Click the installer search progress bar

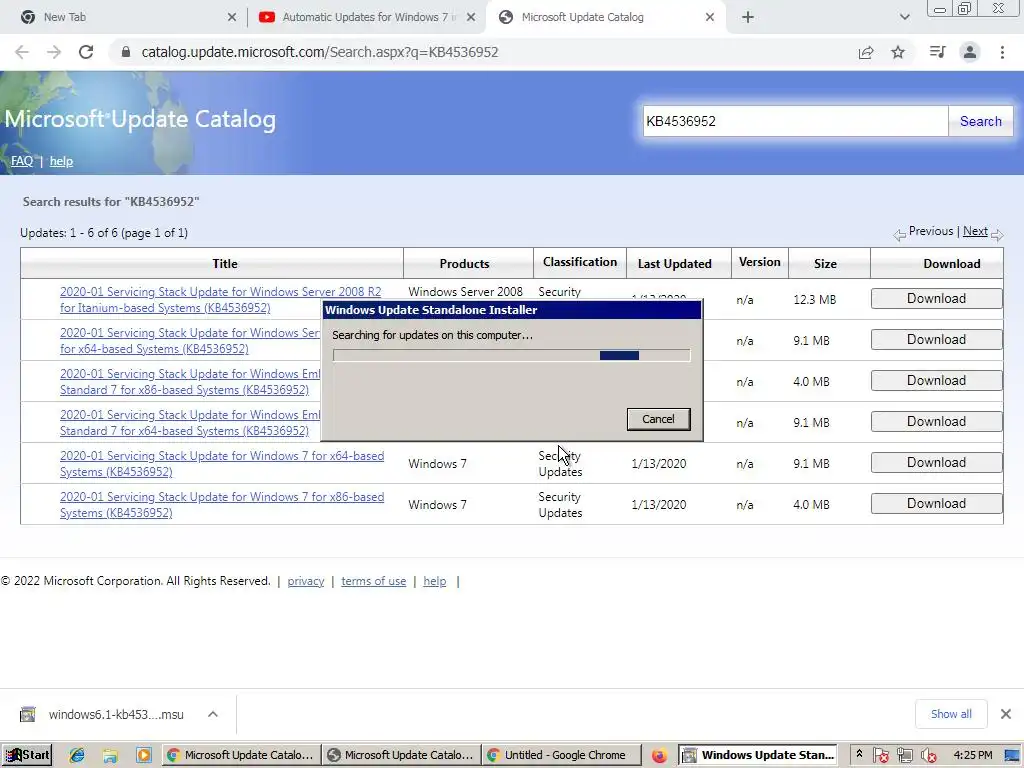pos(511,355)
